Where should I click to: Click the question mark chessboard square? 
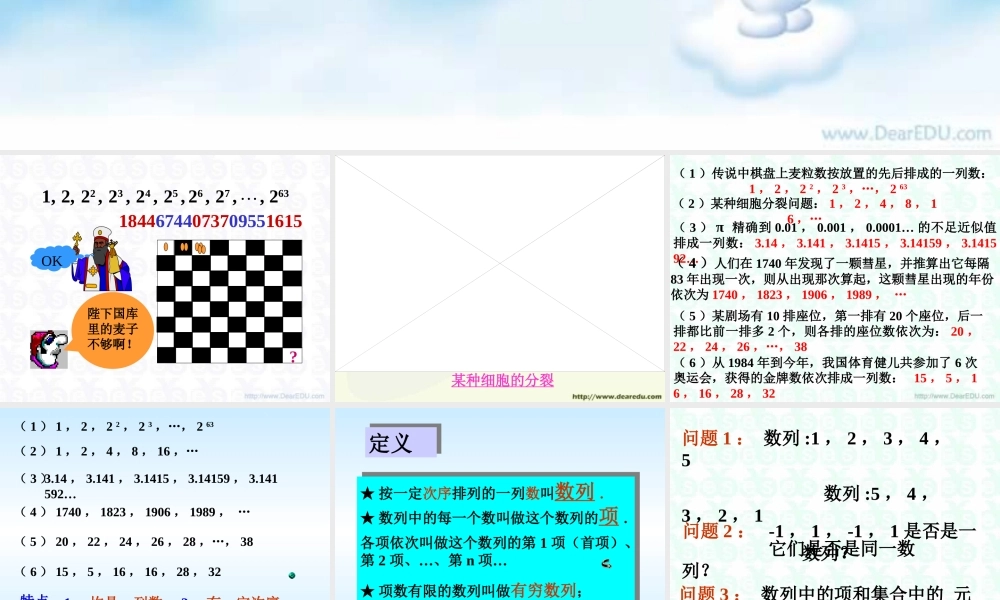click(293, 356)
